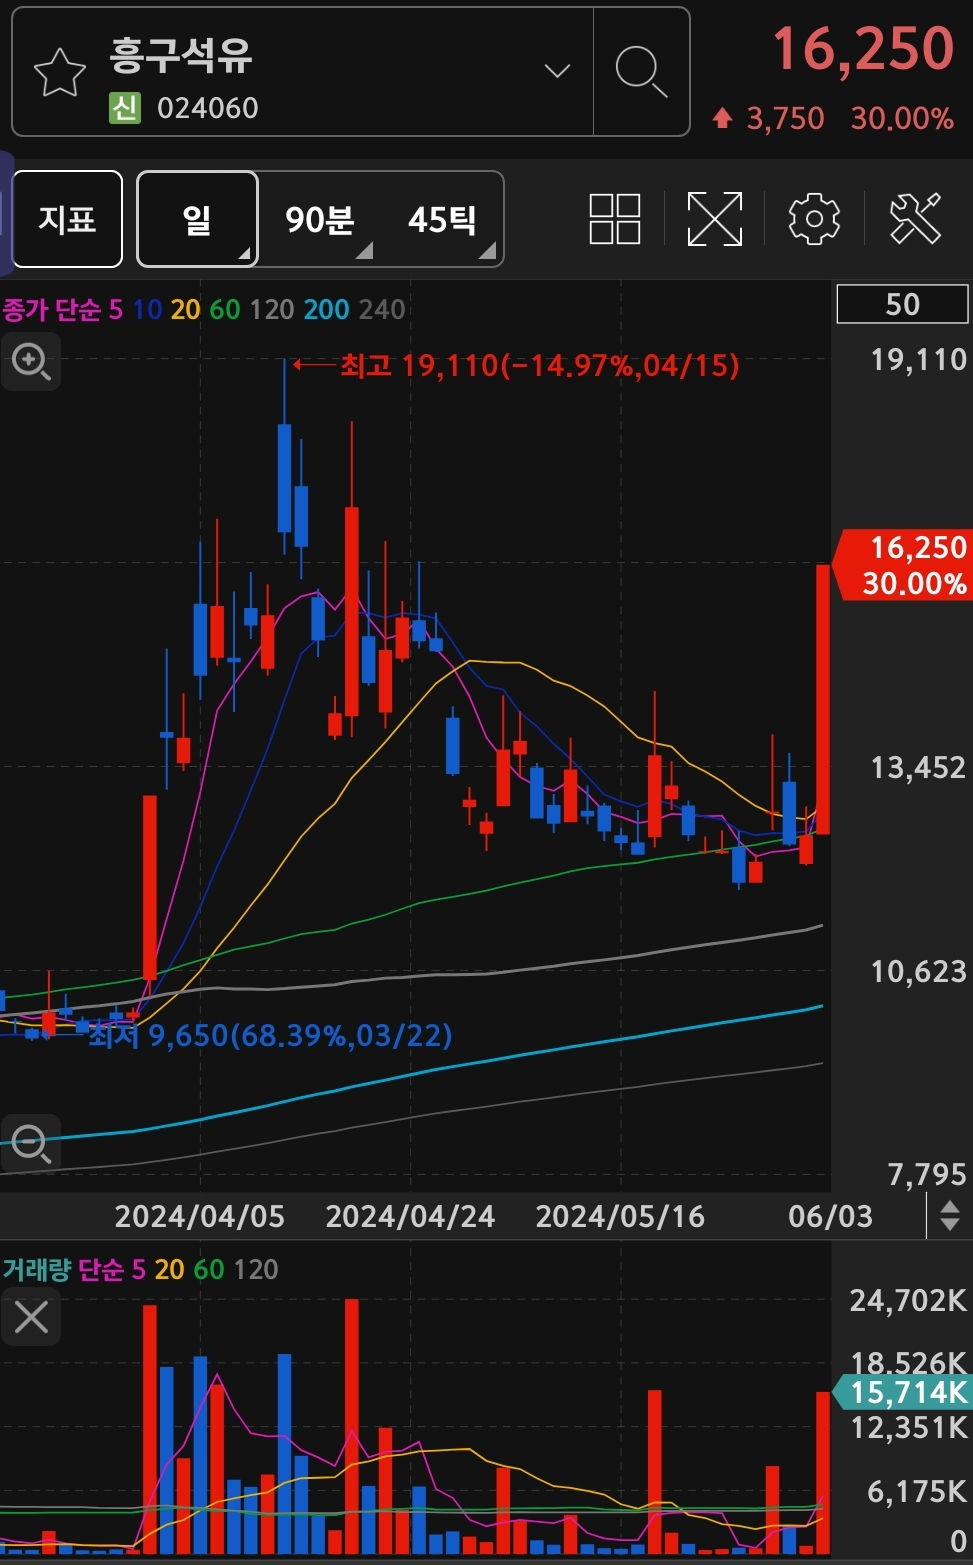The width and height of the screenshot is (973, 1565).
Task: Switch to the 45틱 tick chart
Action: coord(442,219)
